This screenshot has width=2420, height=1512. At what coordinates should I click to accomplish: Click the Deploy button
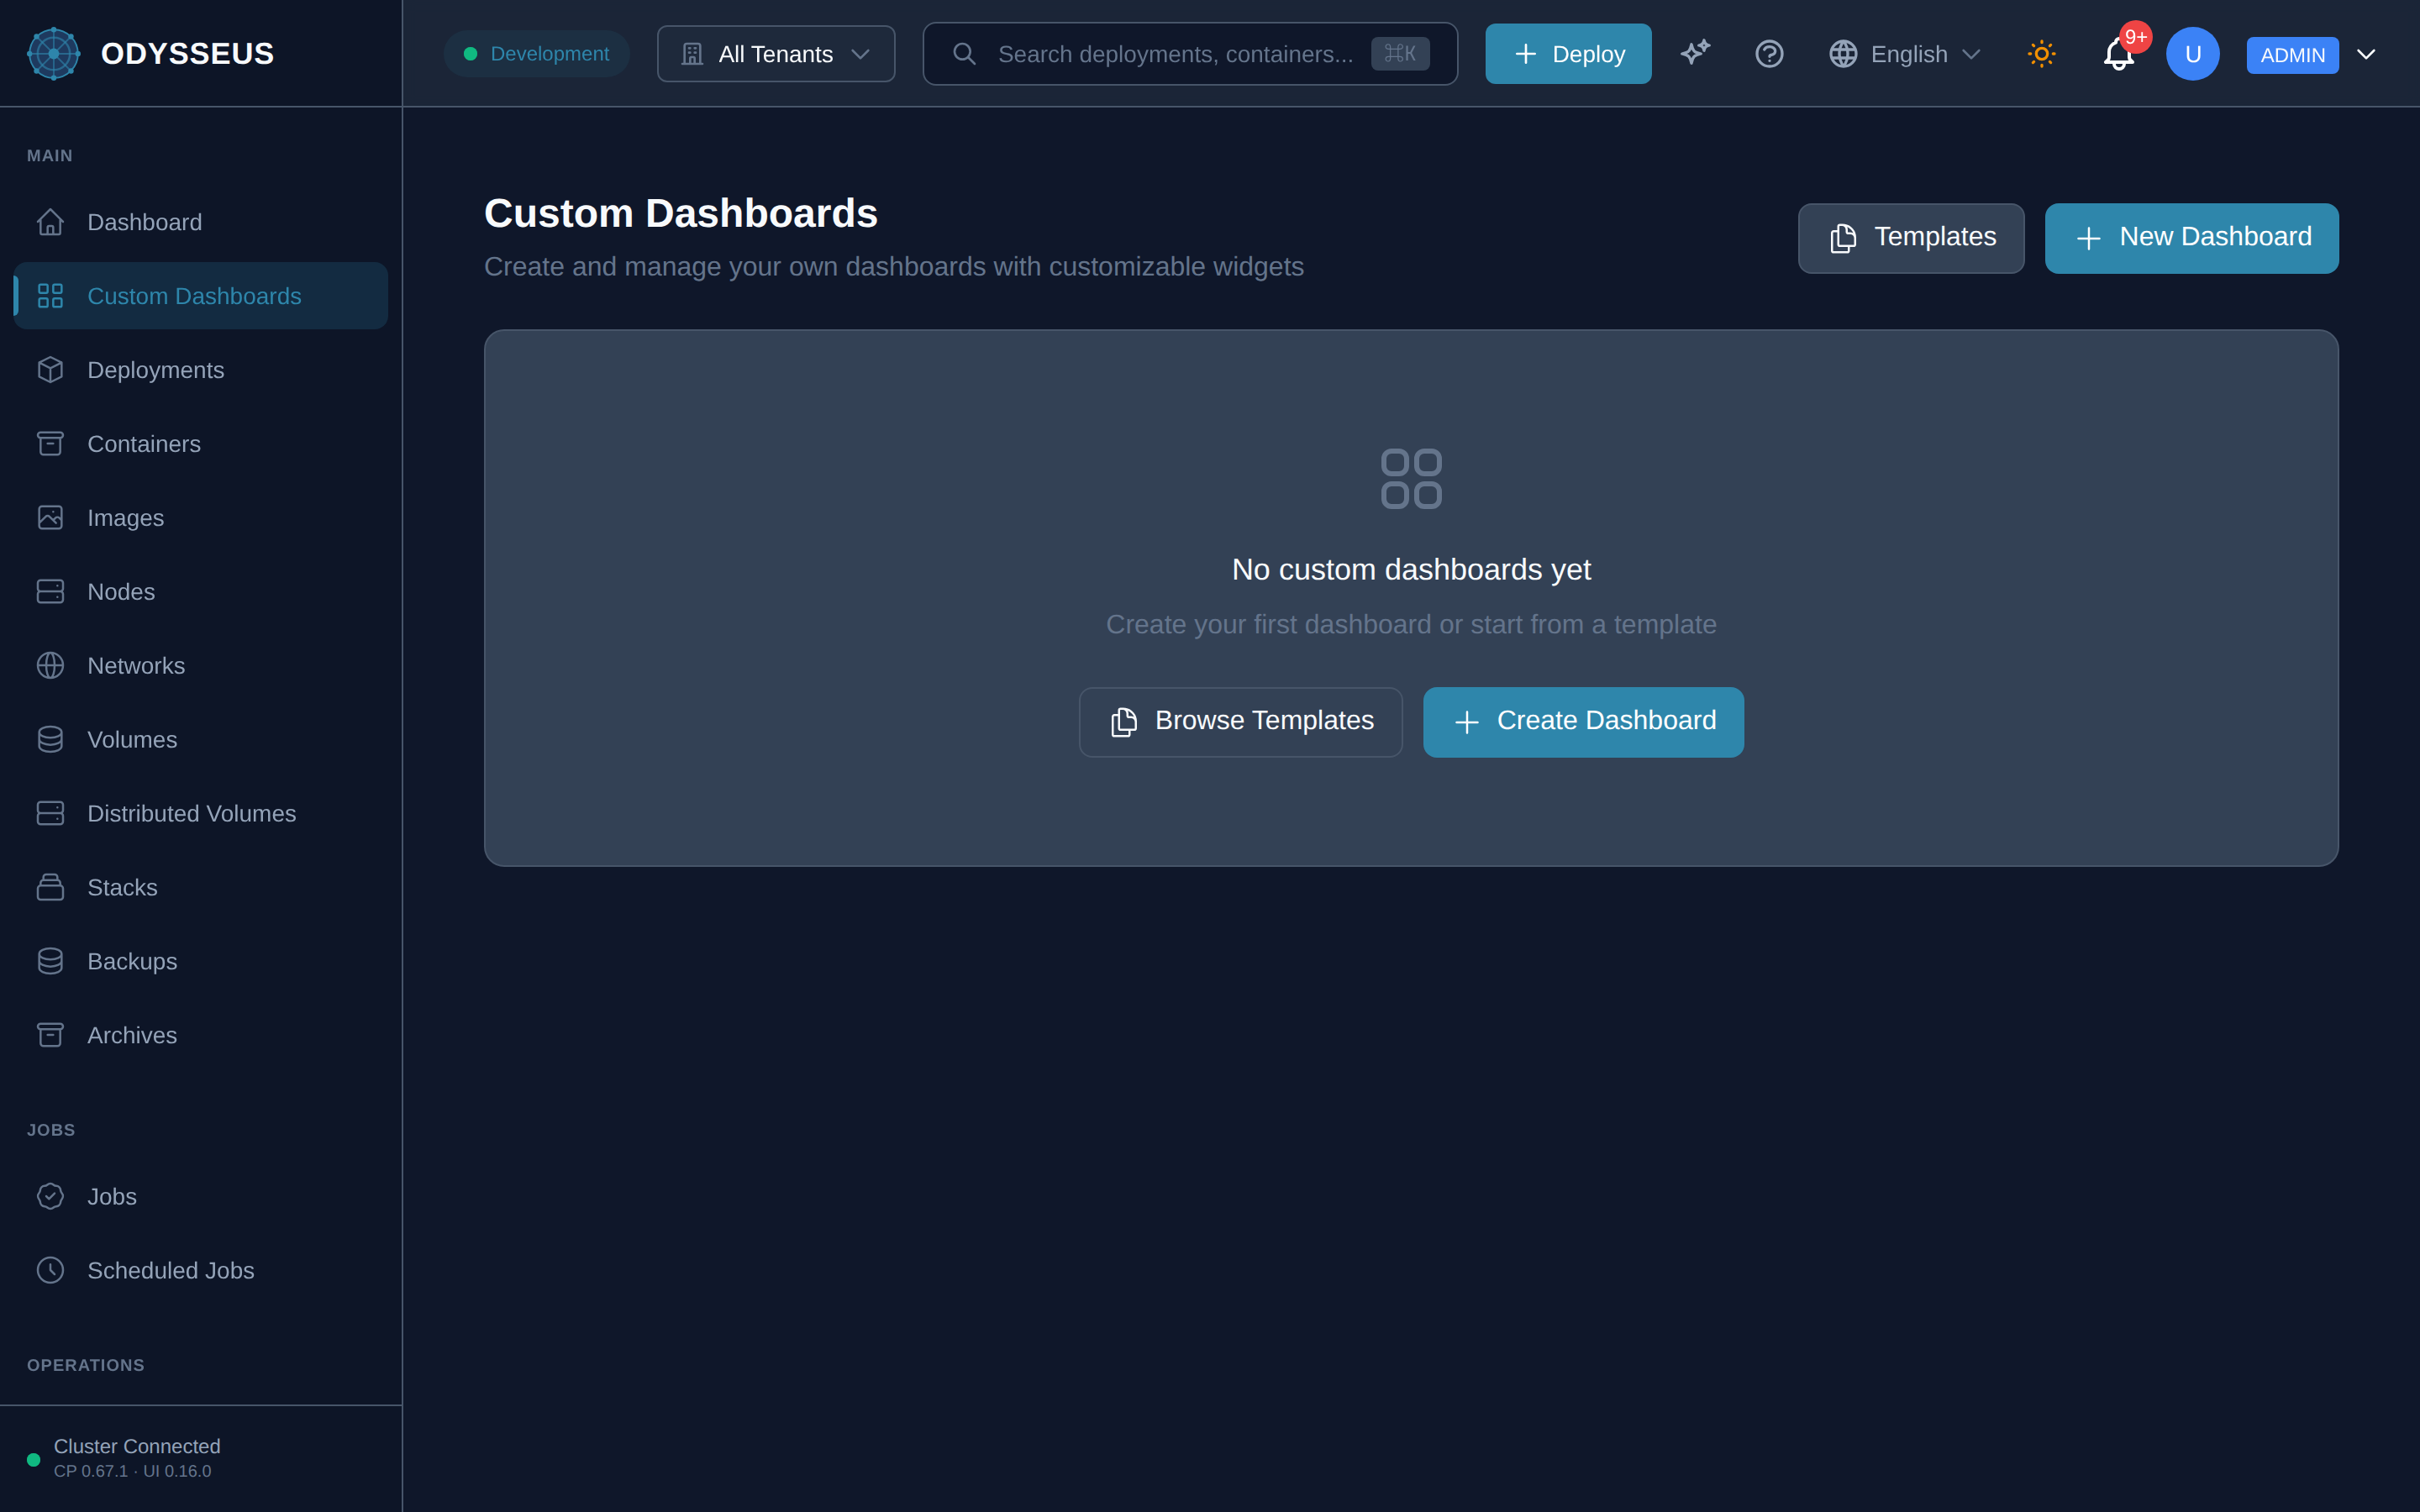[x=1568, y=54]
